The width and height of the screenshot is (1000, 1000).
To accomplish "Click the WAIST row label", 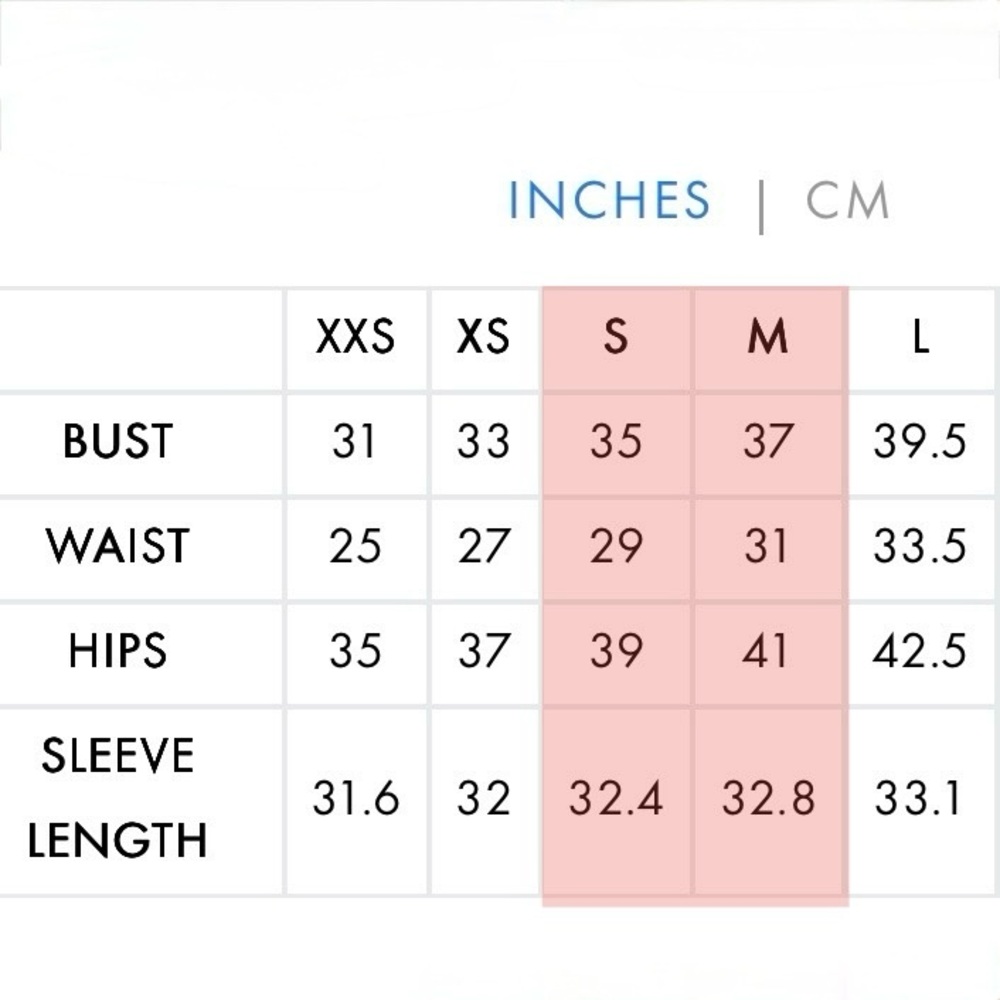I will tap(118, 545).
